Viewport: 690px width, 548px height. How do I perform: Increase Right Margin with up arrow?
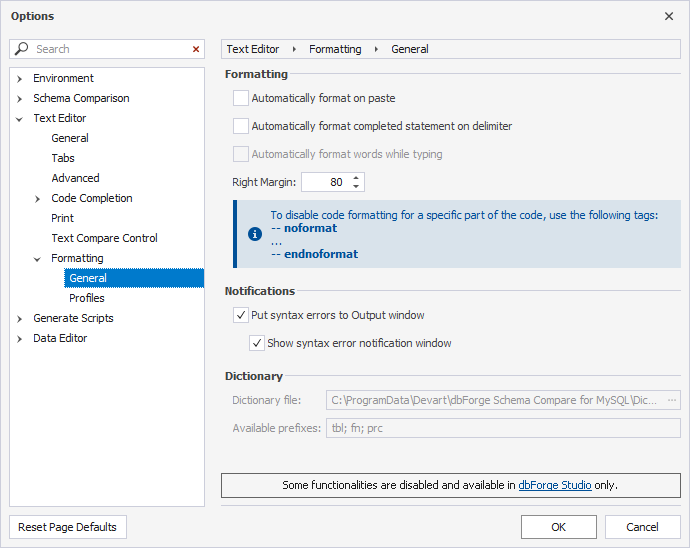pos(356,178)
